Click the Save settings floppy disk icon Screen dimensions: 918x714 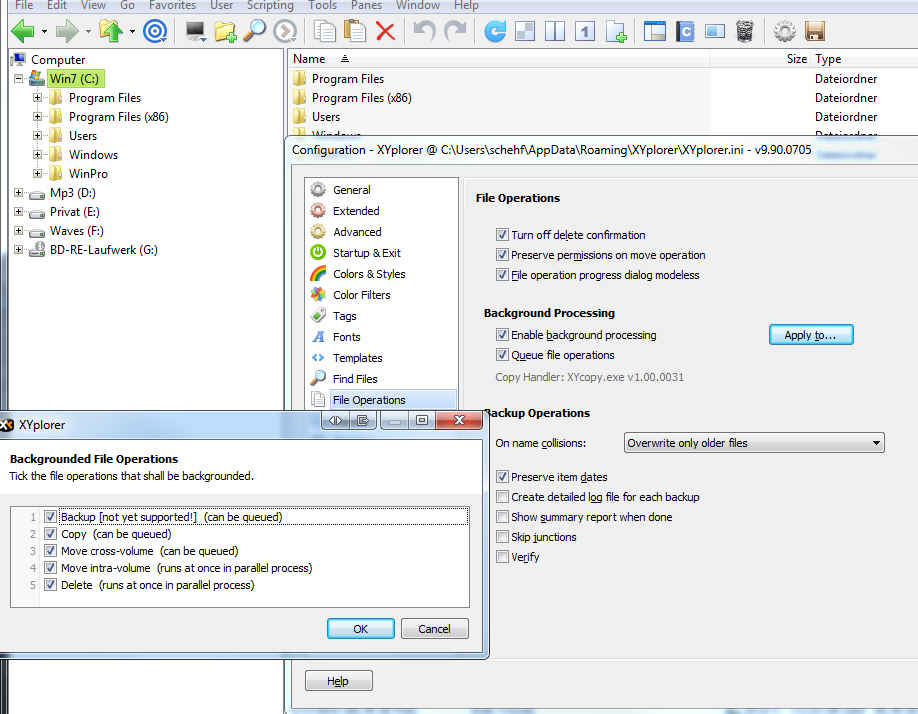(x=814, y=31)
